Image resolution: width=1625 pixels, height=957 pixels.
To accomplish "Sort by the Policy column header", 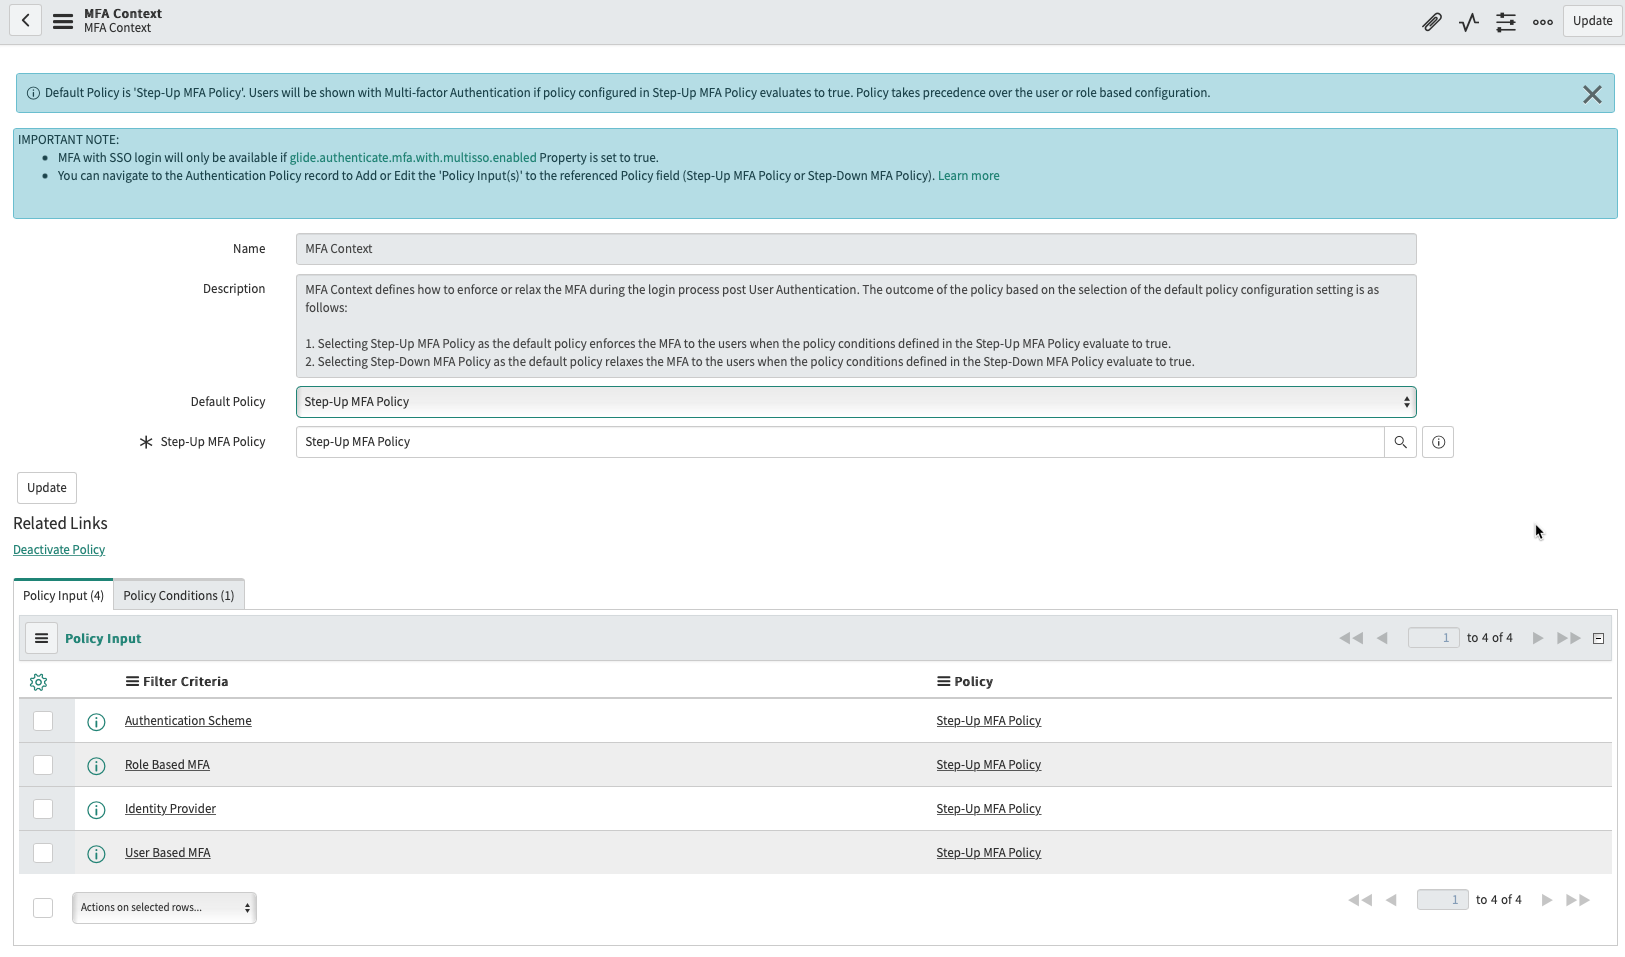I will click(973, 682).
